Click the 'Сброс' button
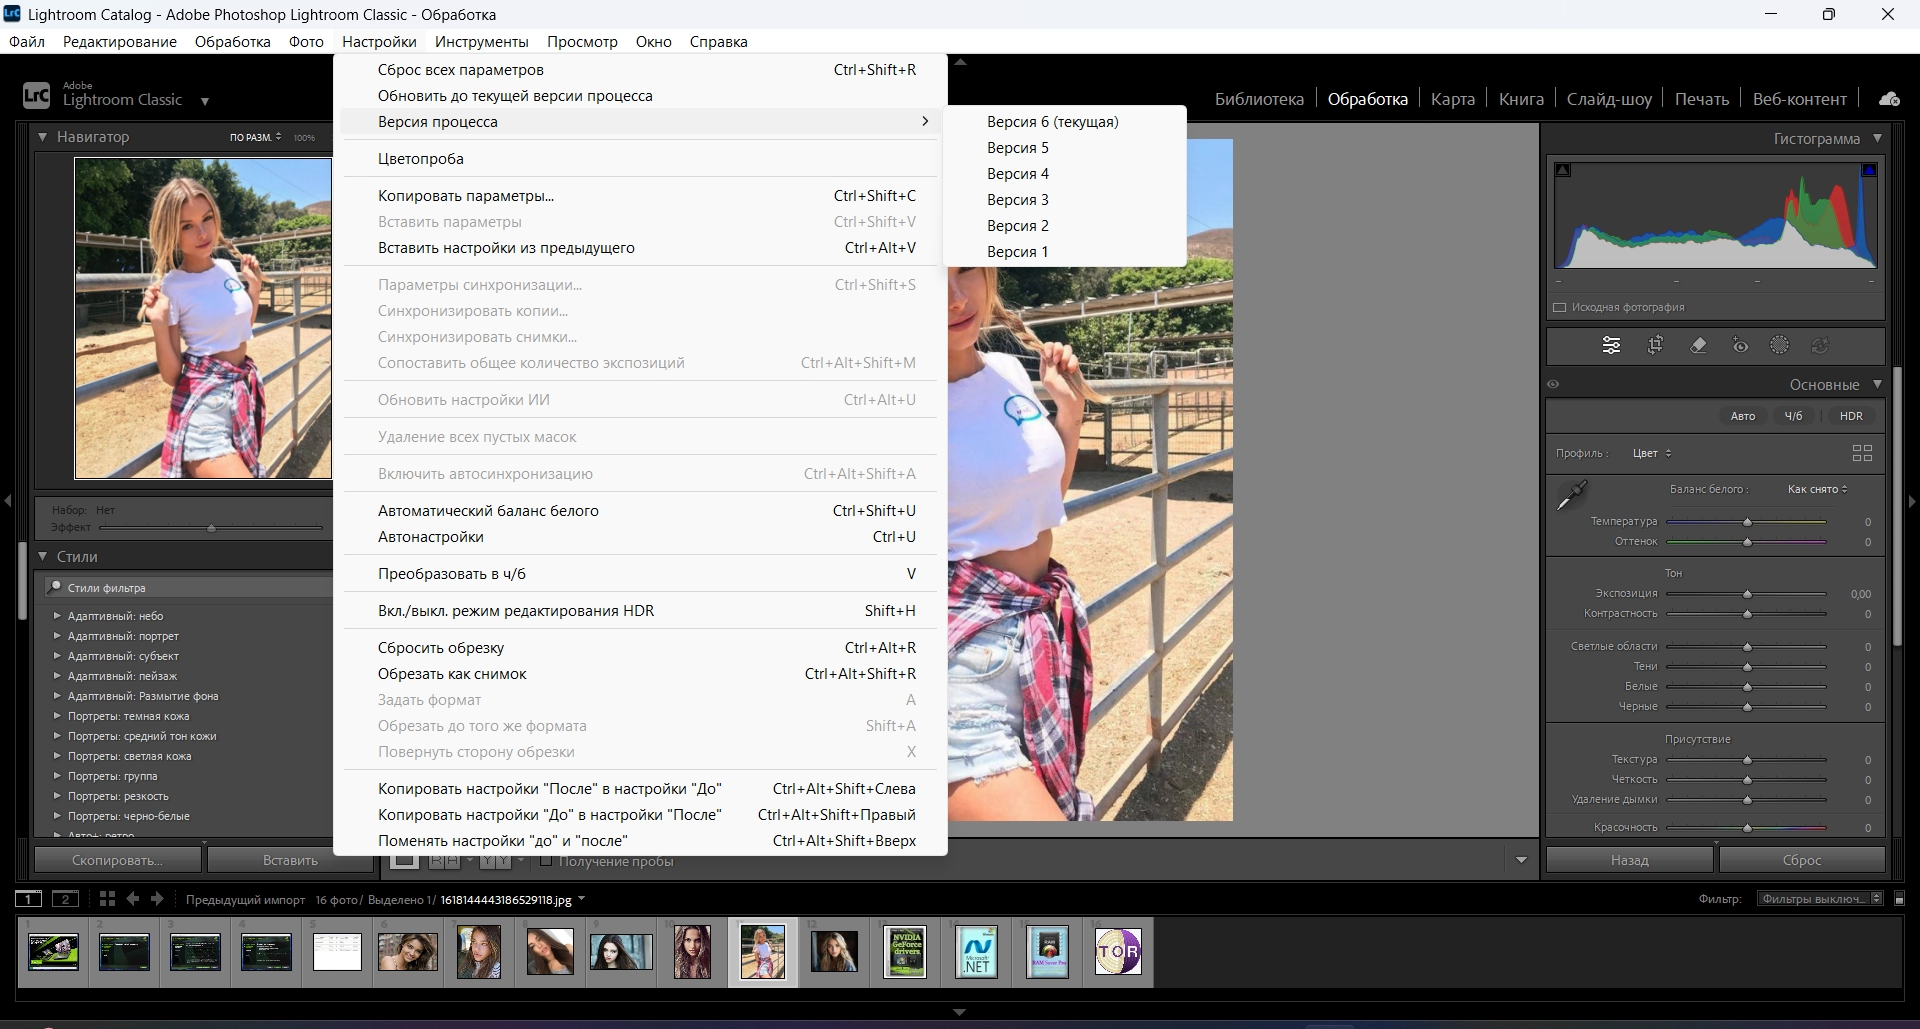 click(1802, 860)
